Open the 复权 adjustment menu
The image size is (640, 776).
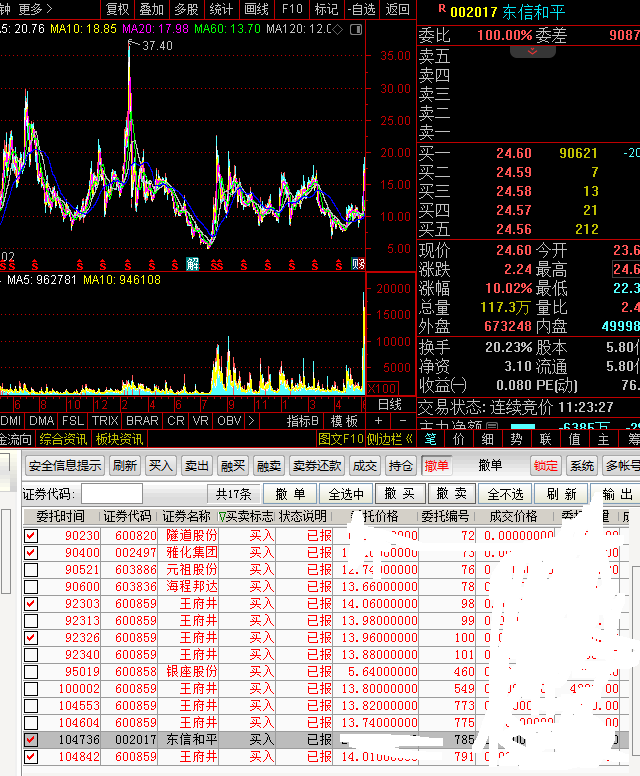tap(117, 9)
